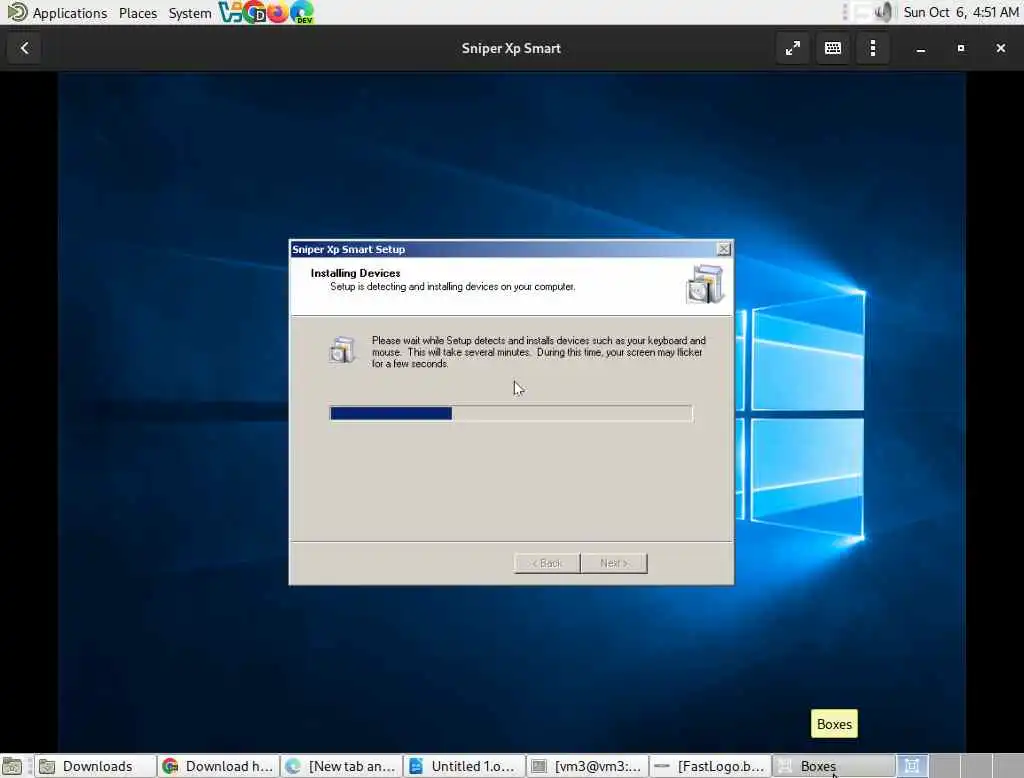Select the active first workspace in the switcher
Screen dimensions: 1024x778
[x=912, y=766]
